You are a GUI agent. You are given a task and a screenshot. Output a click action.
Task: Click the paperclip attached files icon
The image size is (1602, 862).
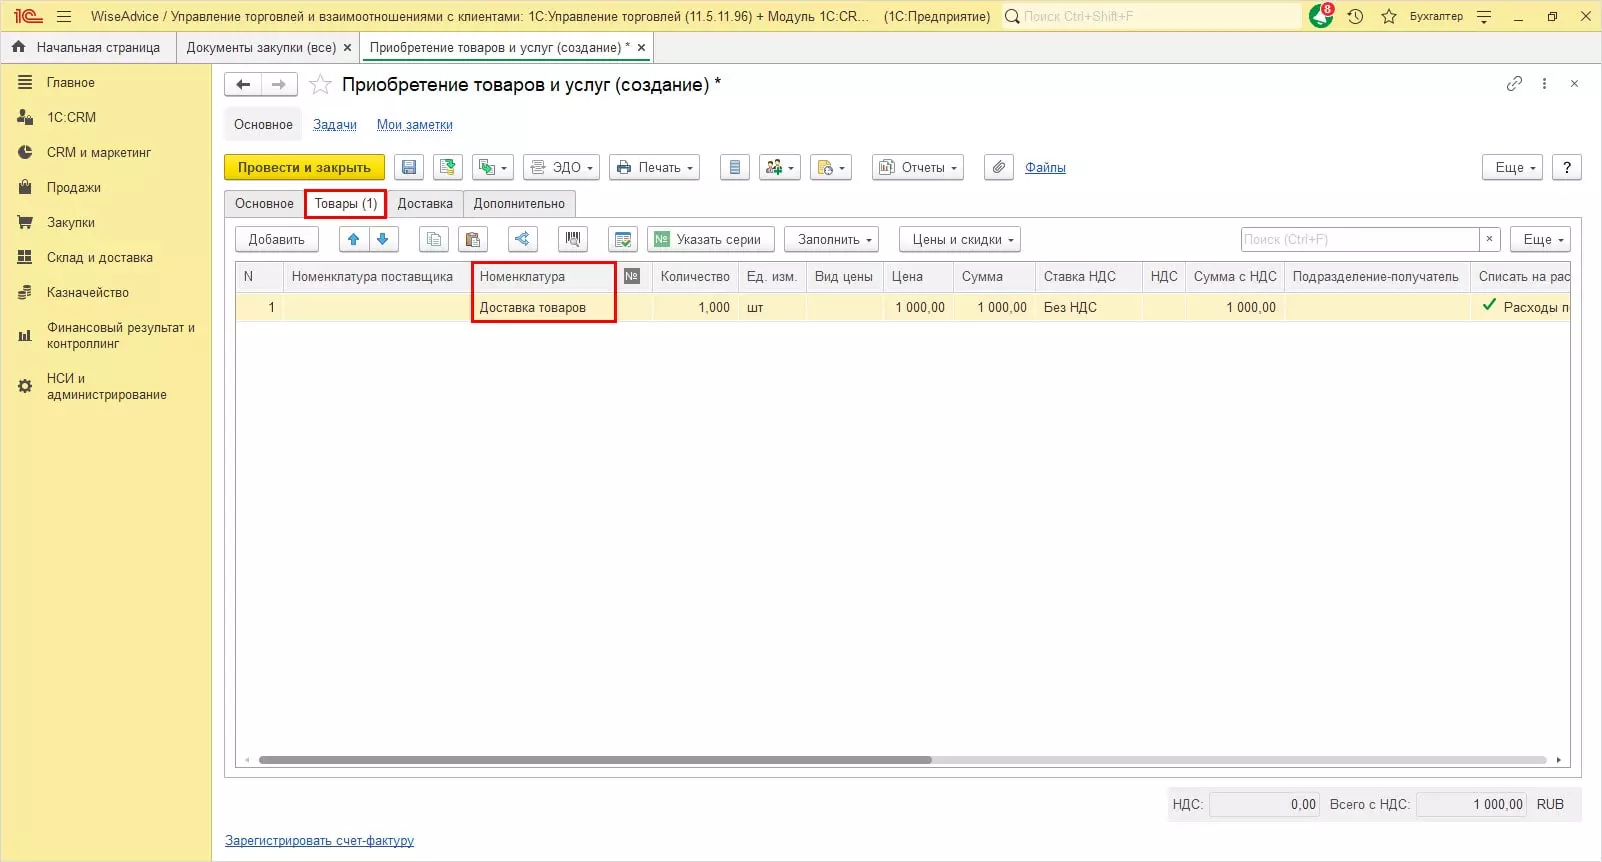pyautogui.click(x=998, y=168)
